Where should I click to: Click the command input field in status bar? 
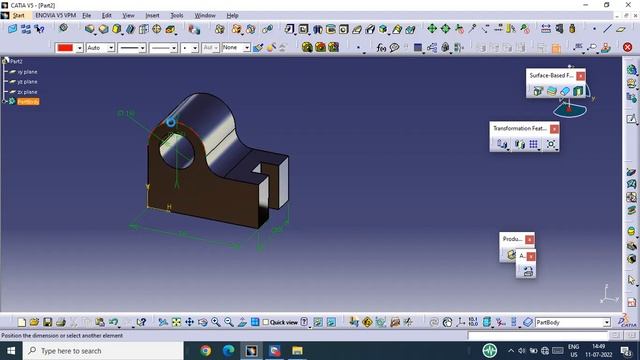click(x=538, y=336)
